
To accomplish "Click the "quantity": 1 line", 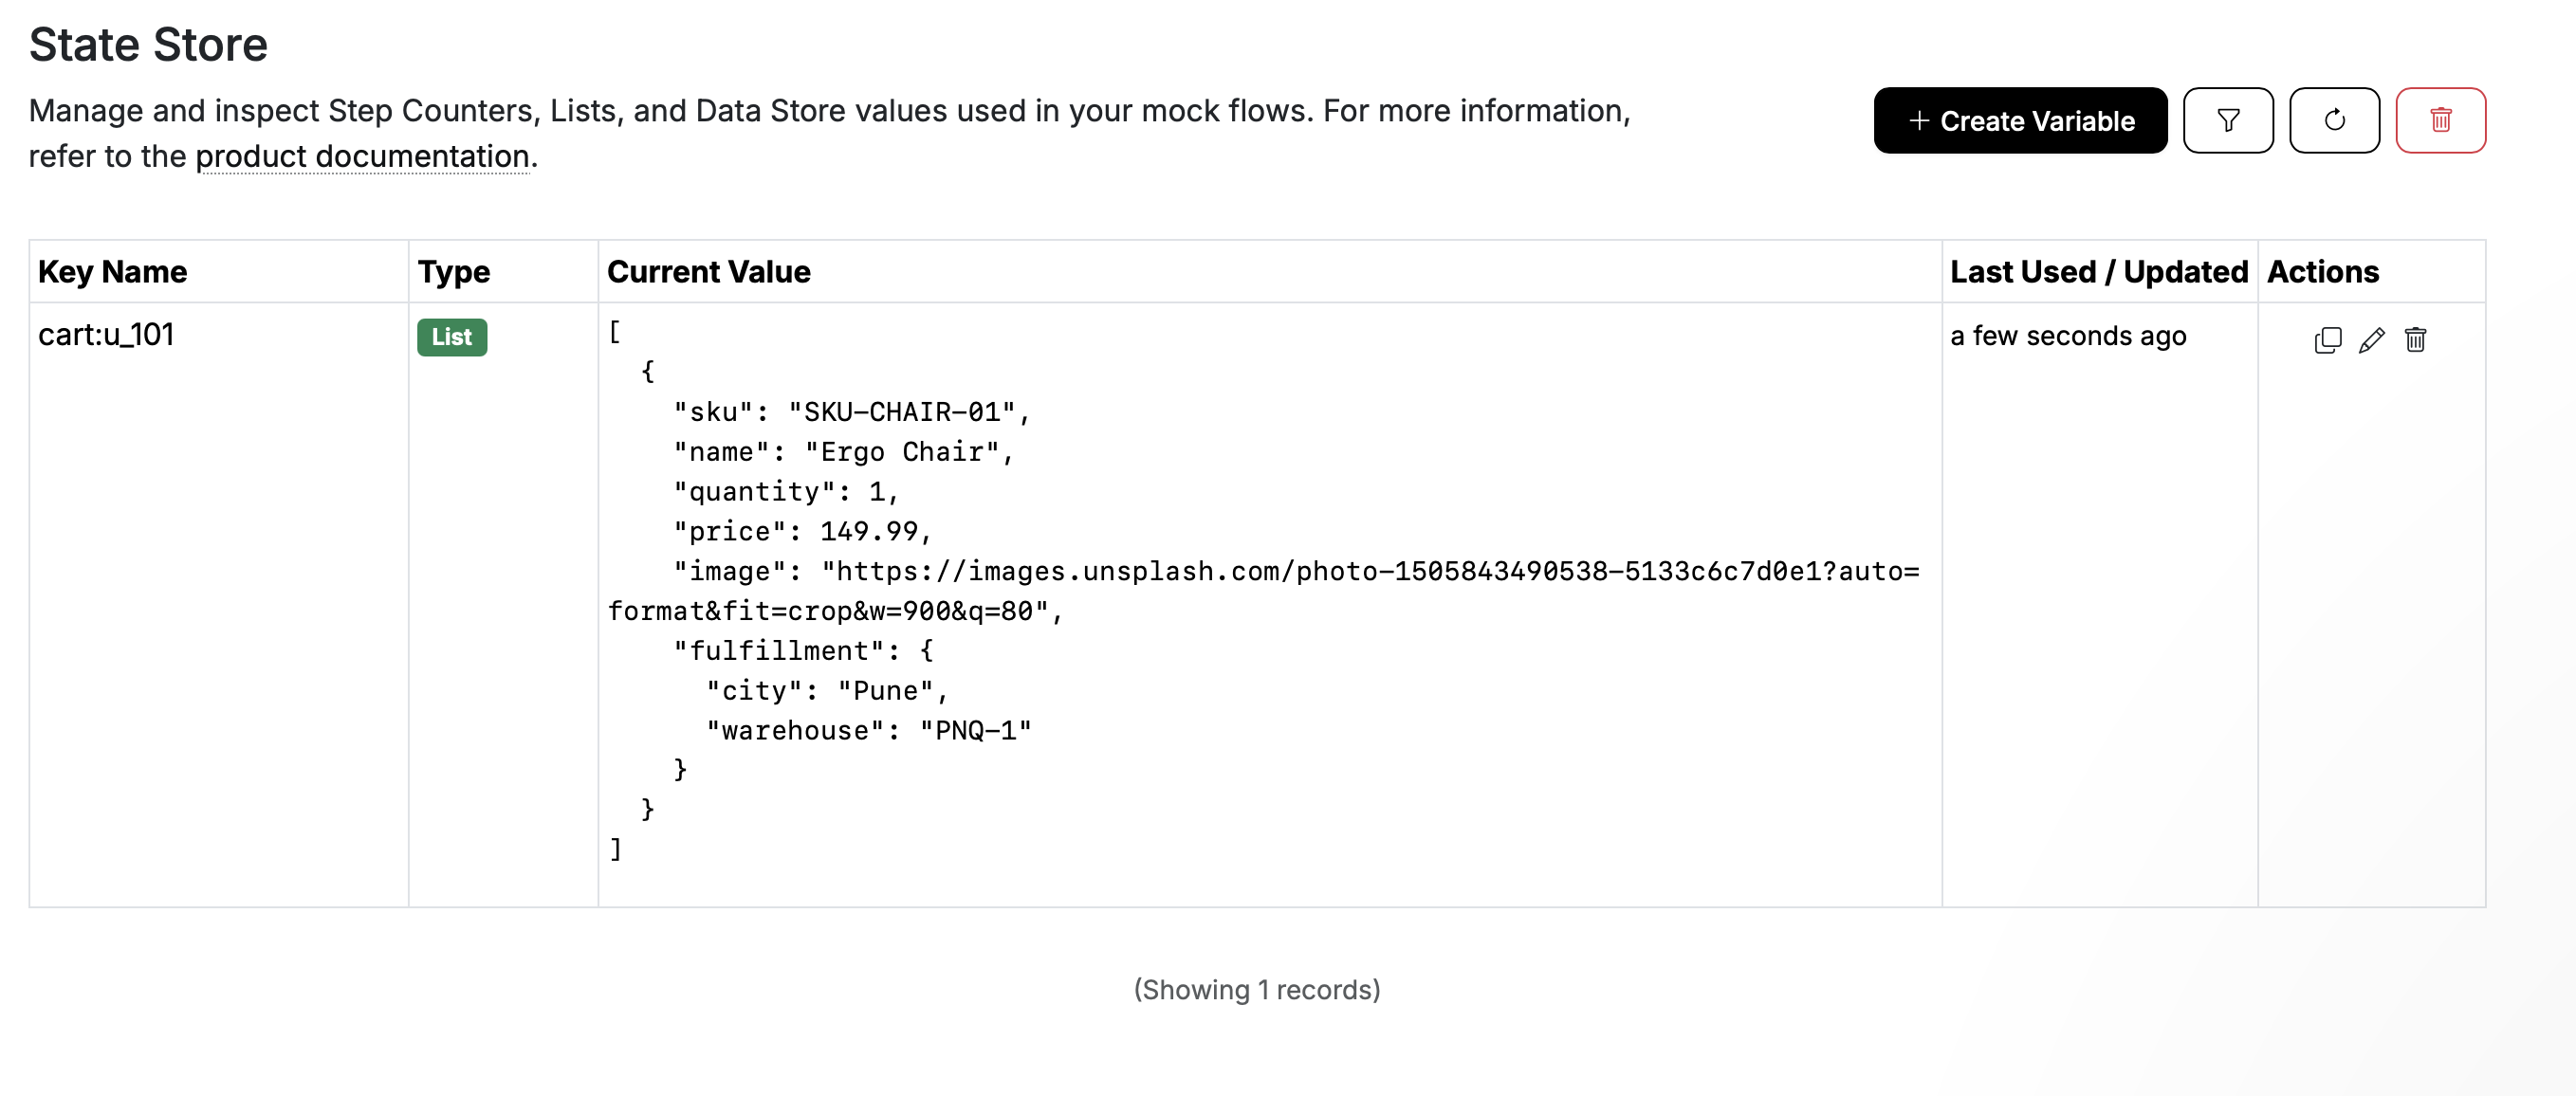I will 786,492.
